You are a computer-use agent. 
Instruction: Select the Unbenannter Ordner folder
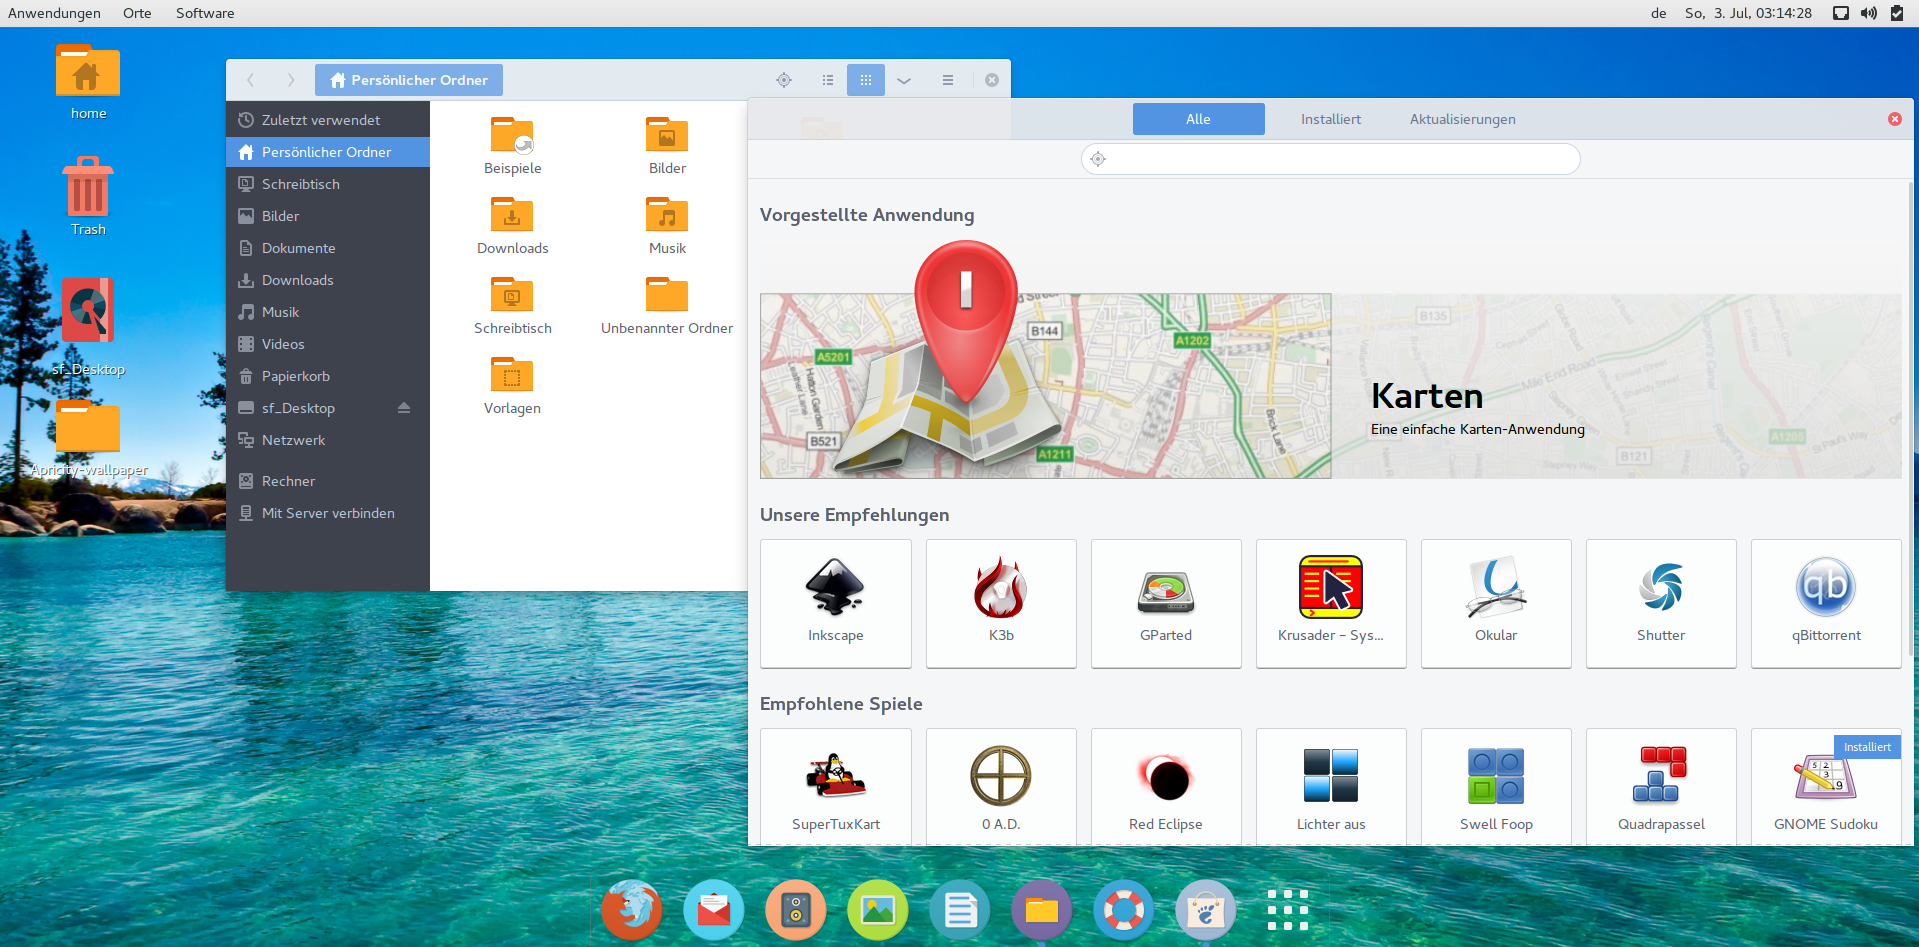[667, 306]
